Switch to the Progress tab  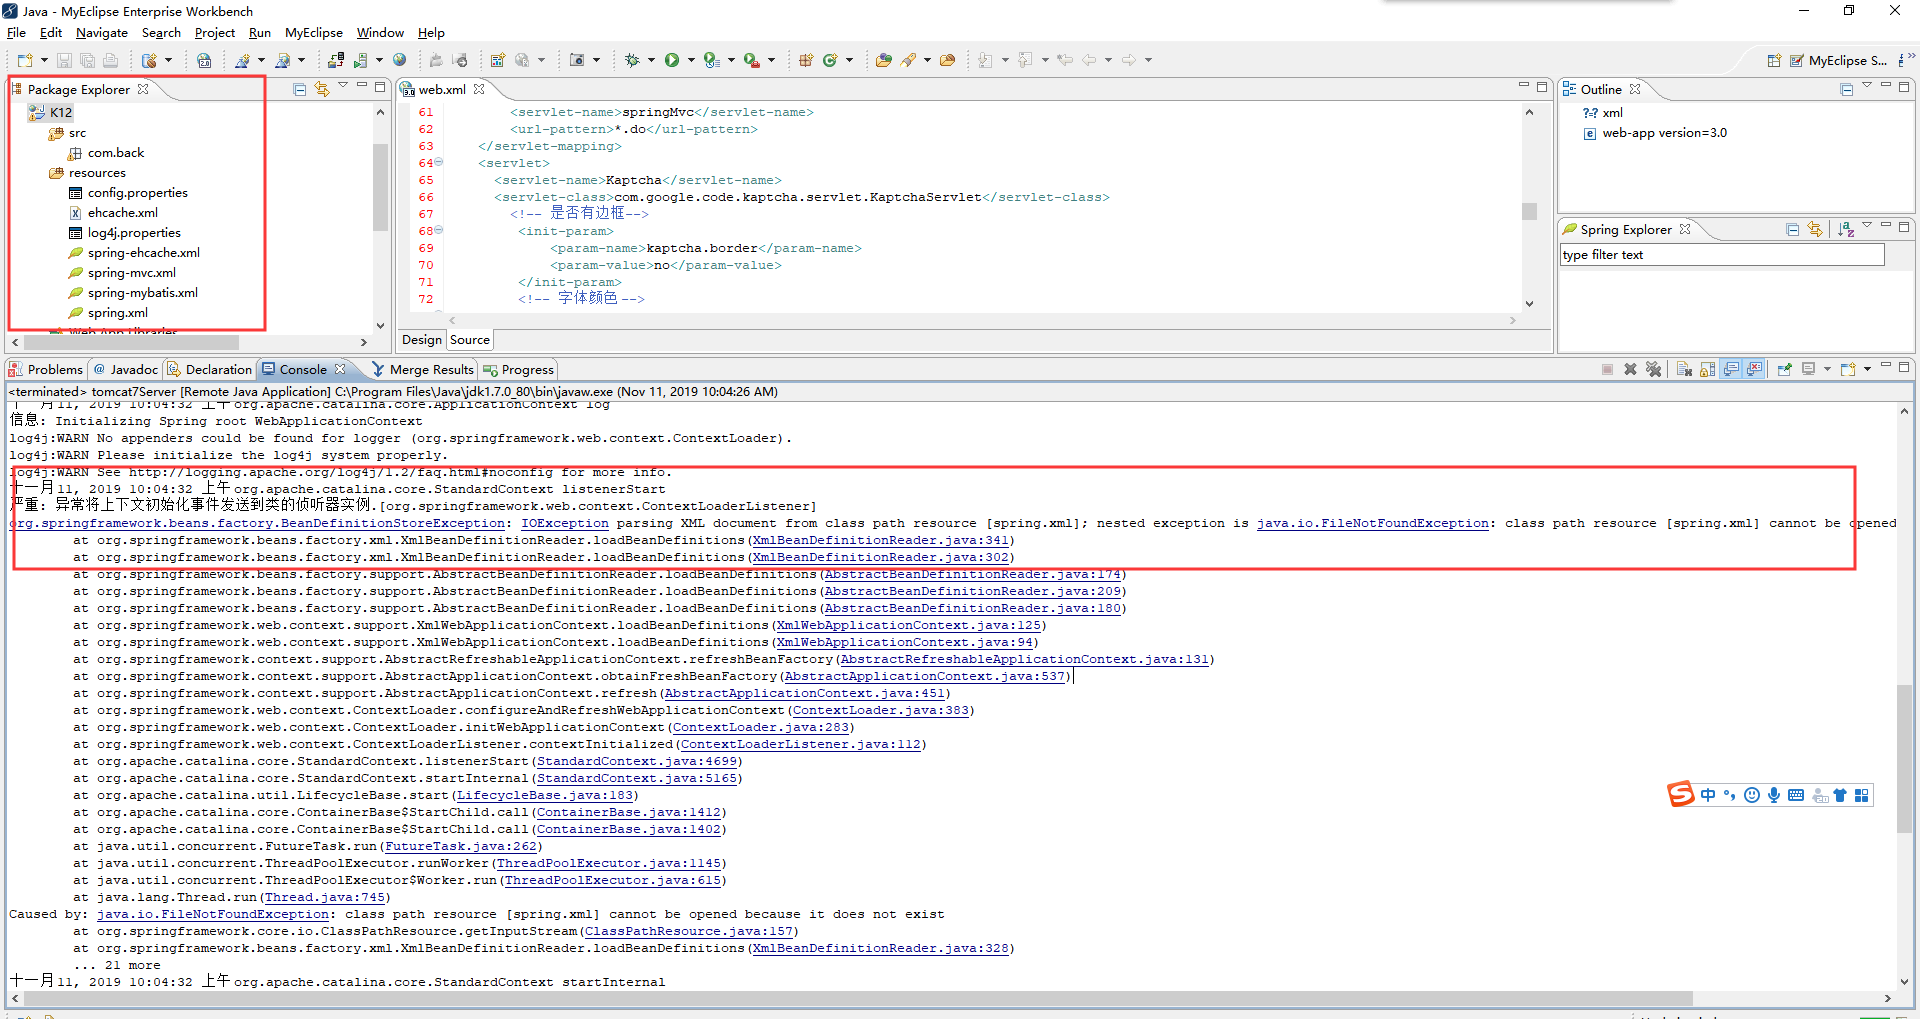click(518, 369)
